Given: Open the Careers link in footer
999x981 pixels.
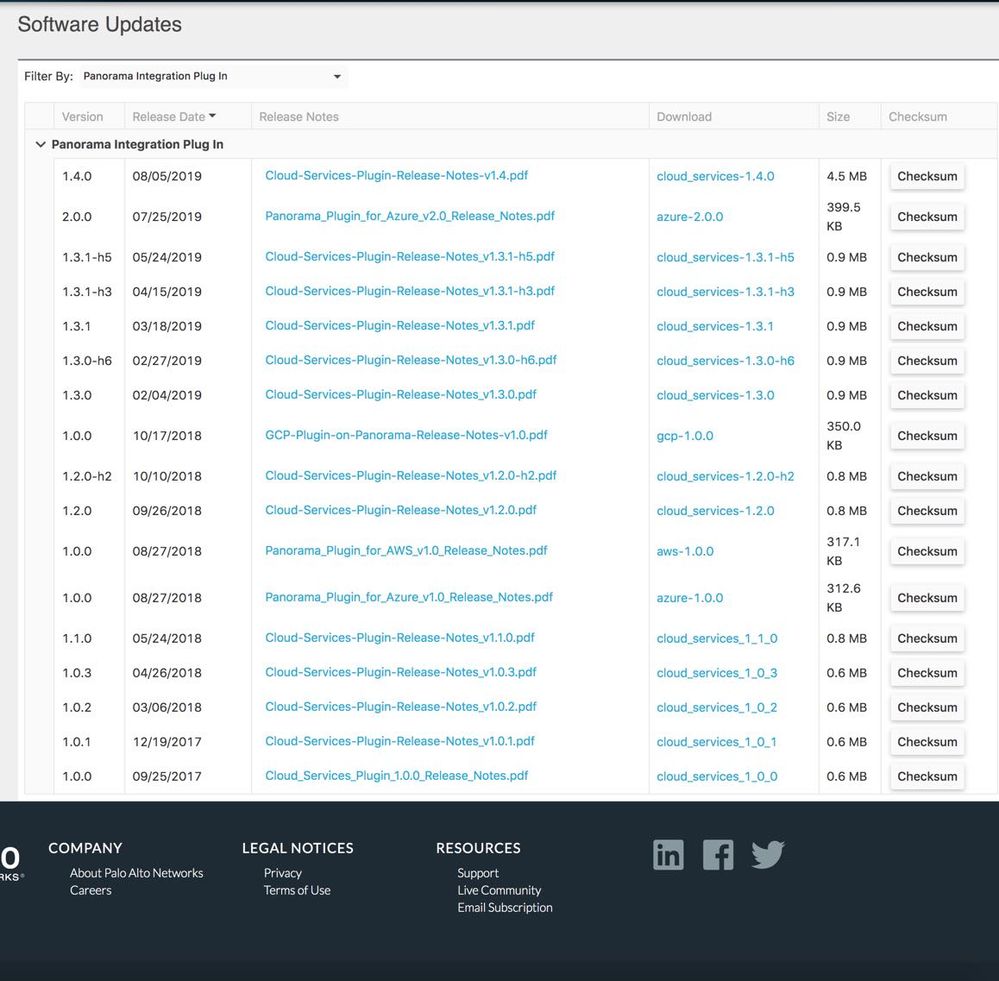Looking at the screenshot, I should click(x=91, y=890).
